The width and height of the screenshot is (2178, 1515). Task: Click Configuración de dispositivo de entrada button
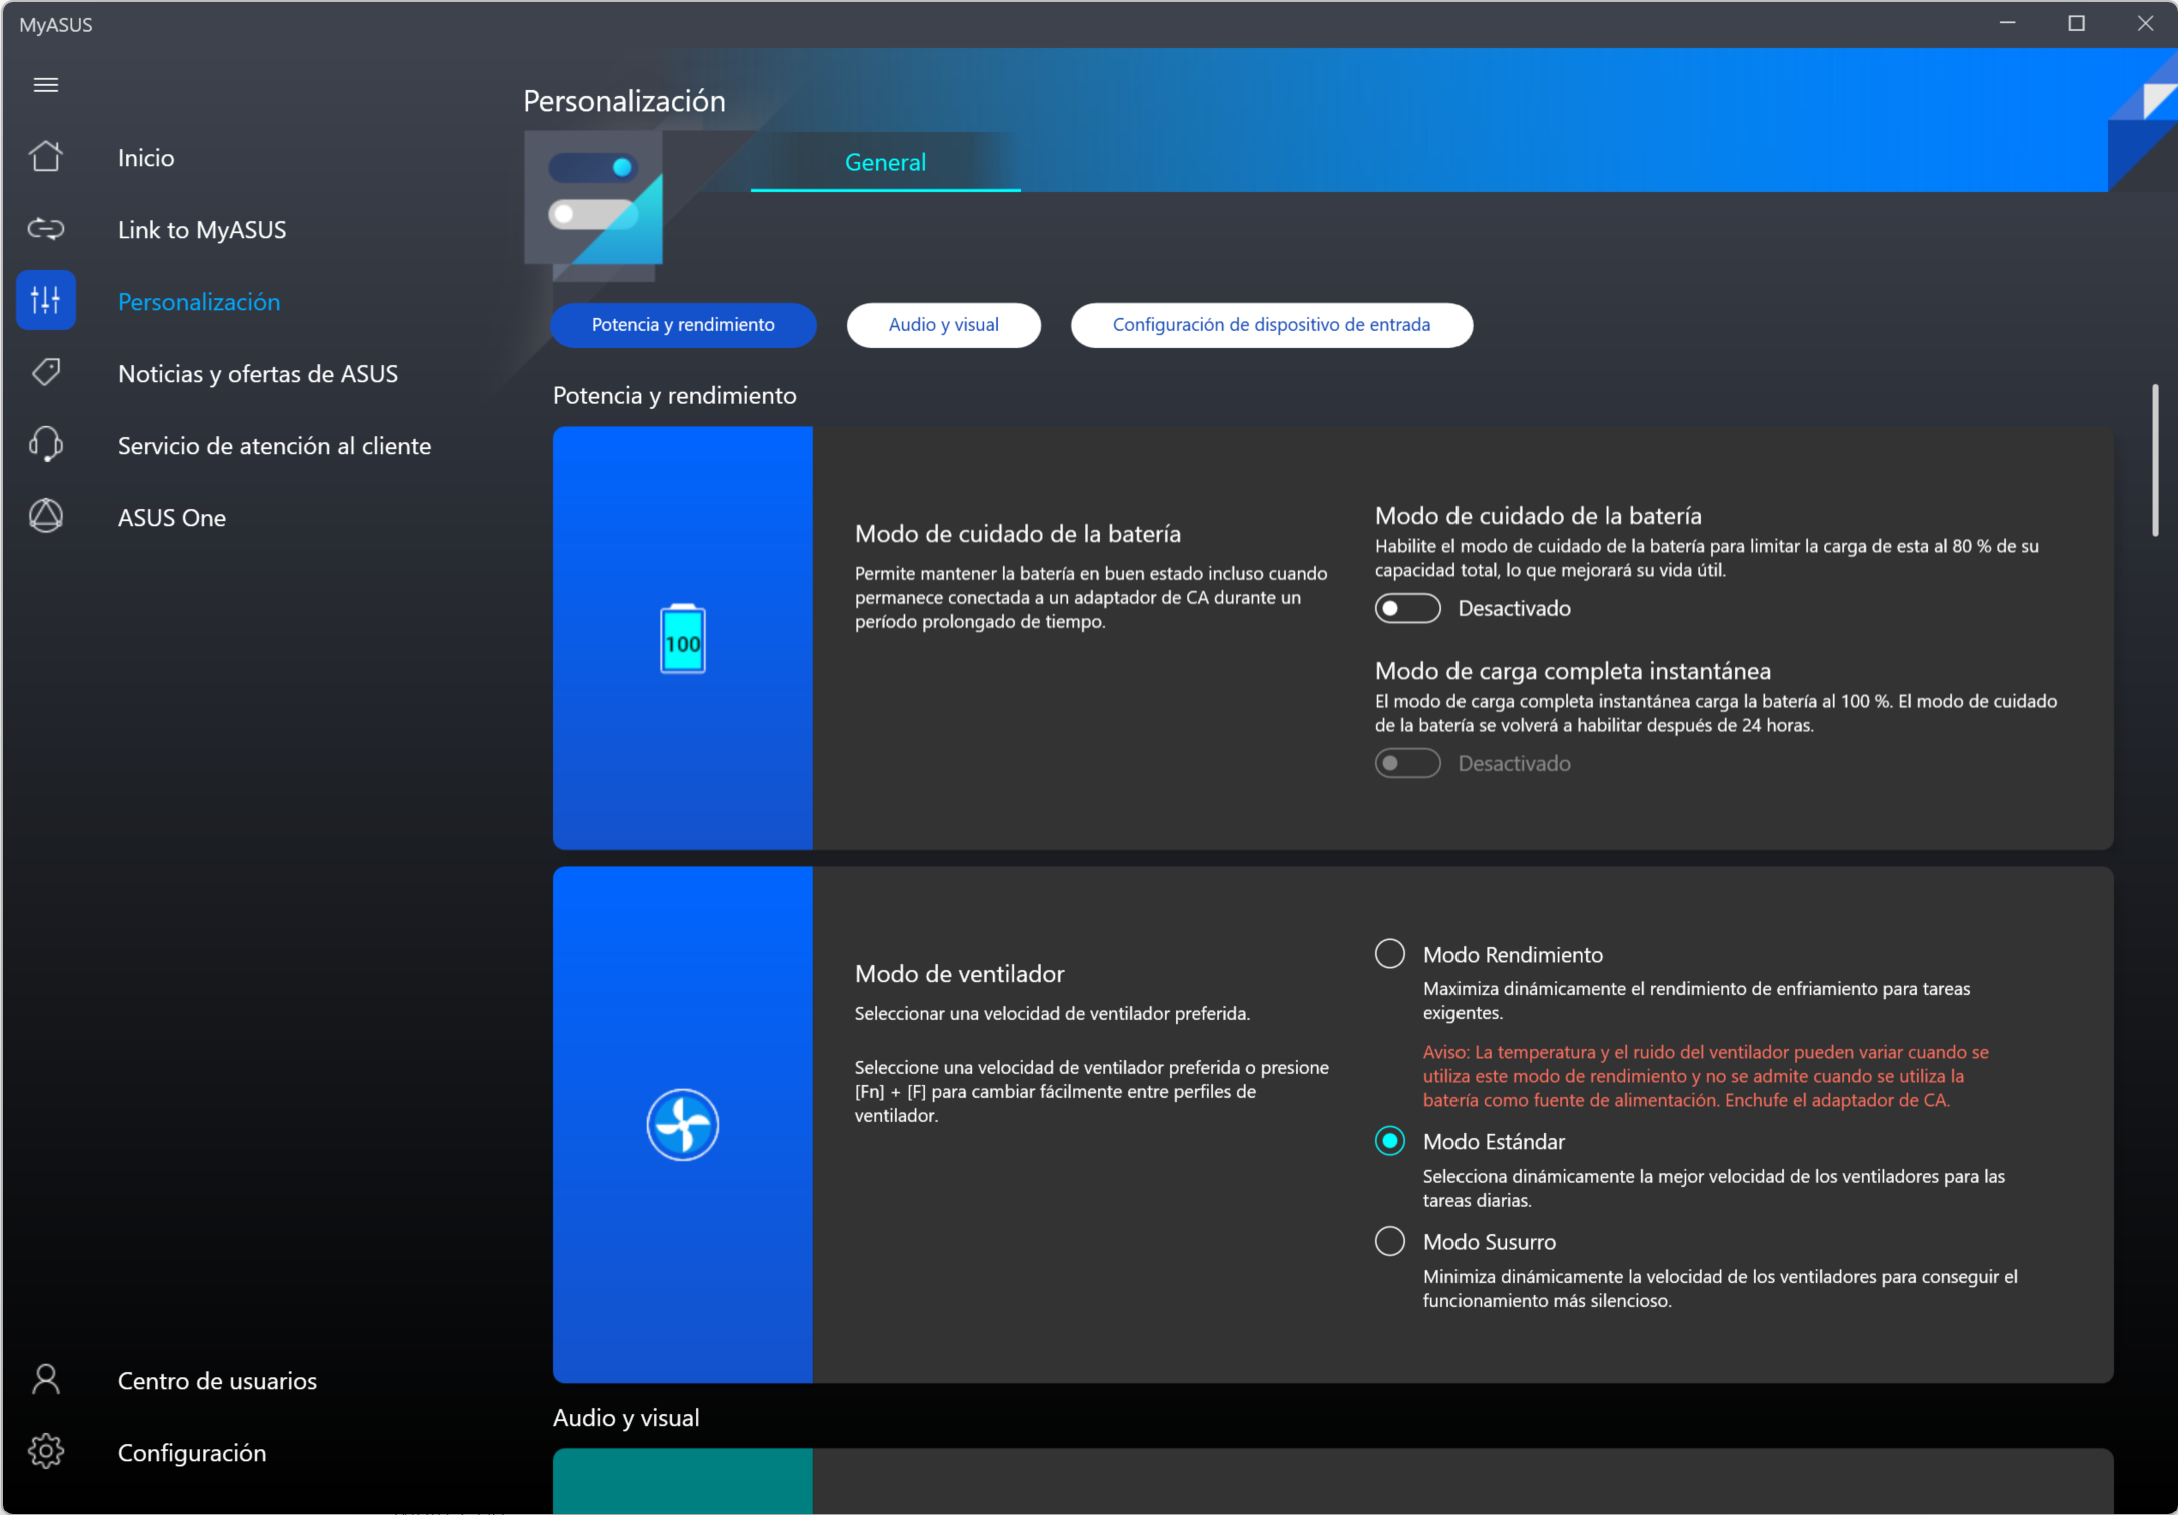click(x=1271, y=325)
